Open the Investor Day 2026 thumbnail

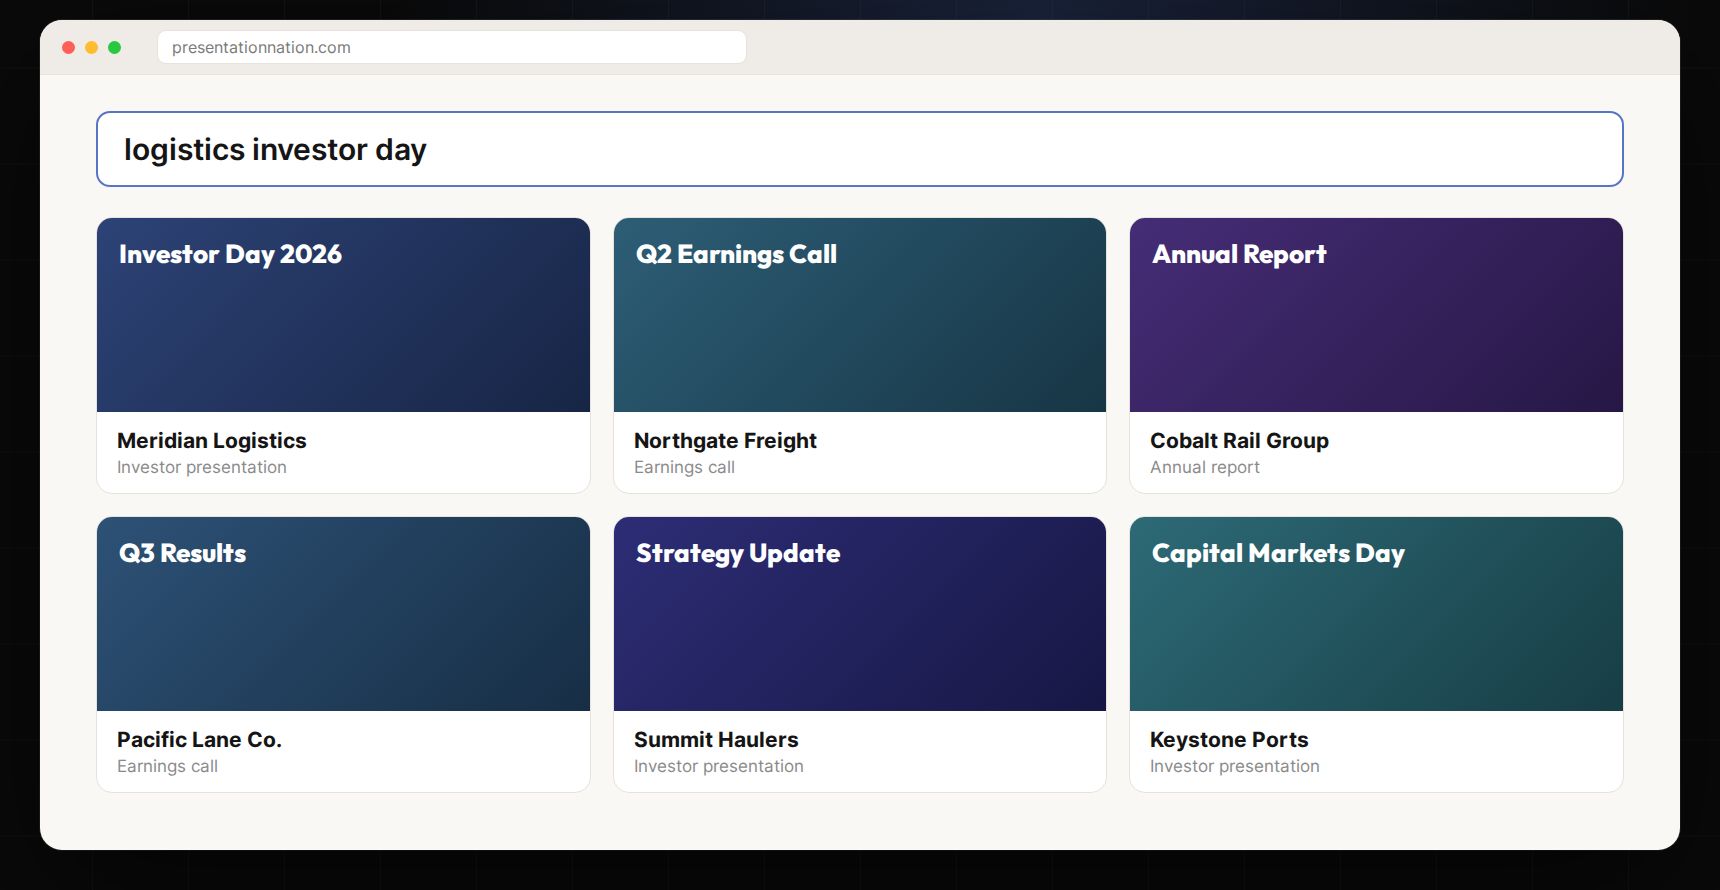(343, 315)
